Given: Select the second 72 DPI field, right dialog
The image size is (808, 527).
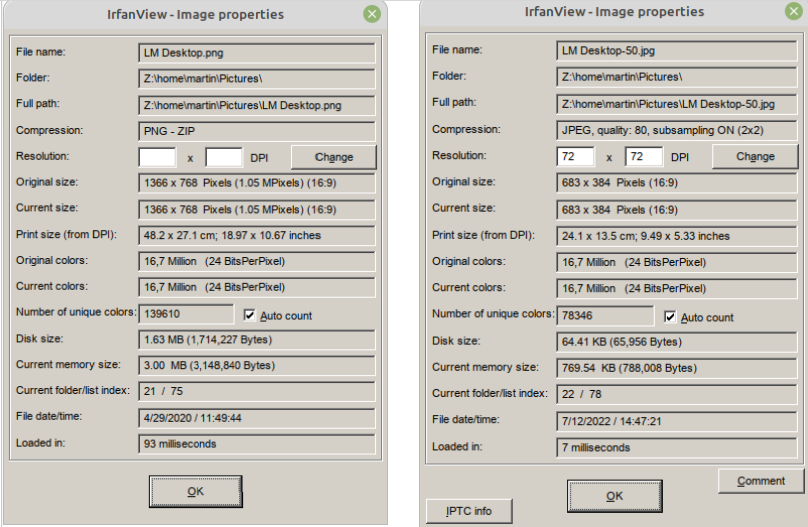Looking at the screenshot, I should pos(644,156).
